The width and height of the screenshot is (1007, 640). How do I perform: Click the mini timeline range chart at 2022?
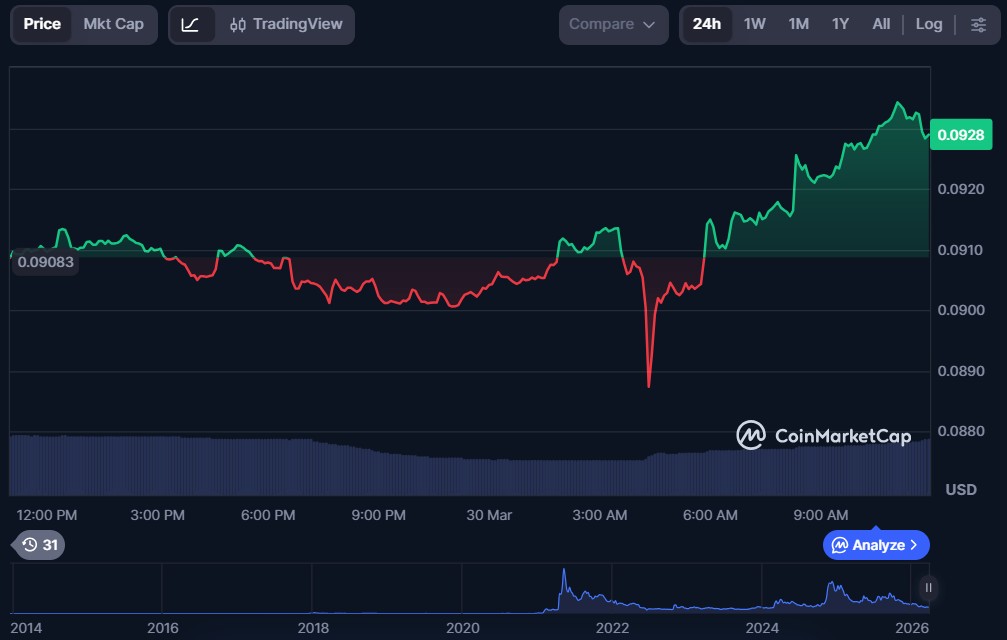click(x=612, y=595)
